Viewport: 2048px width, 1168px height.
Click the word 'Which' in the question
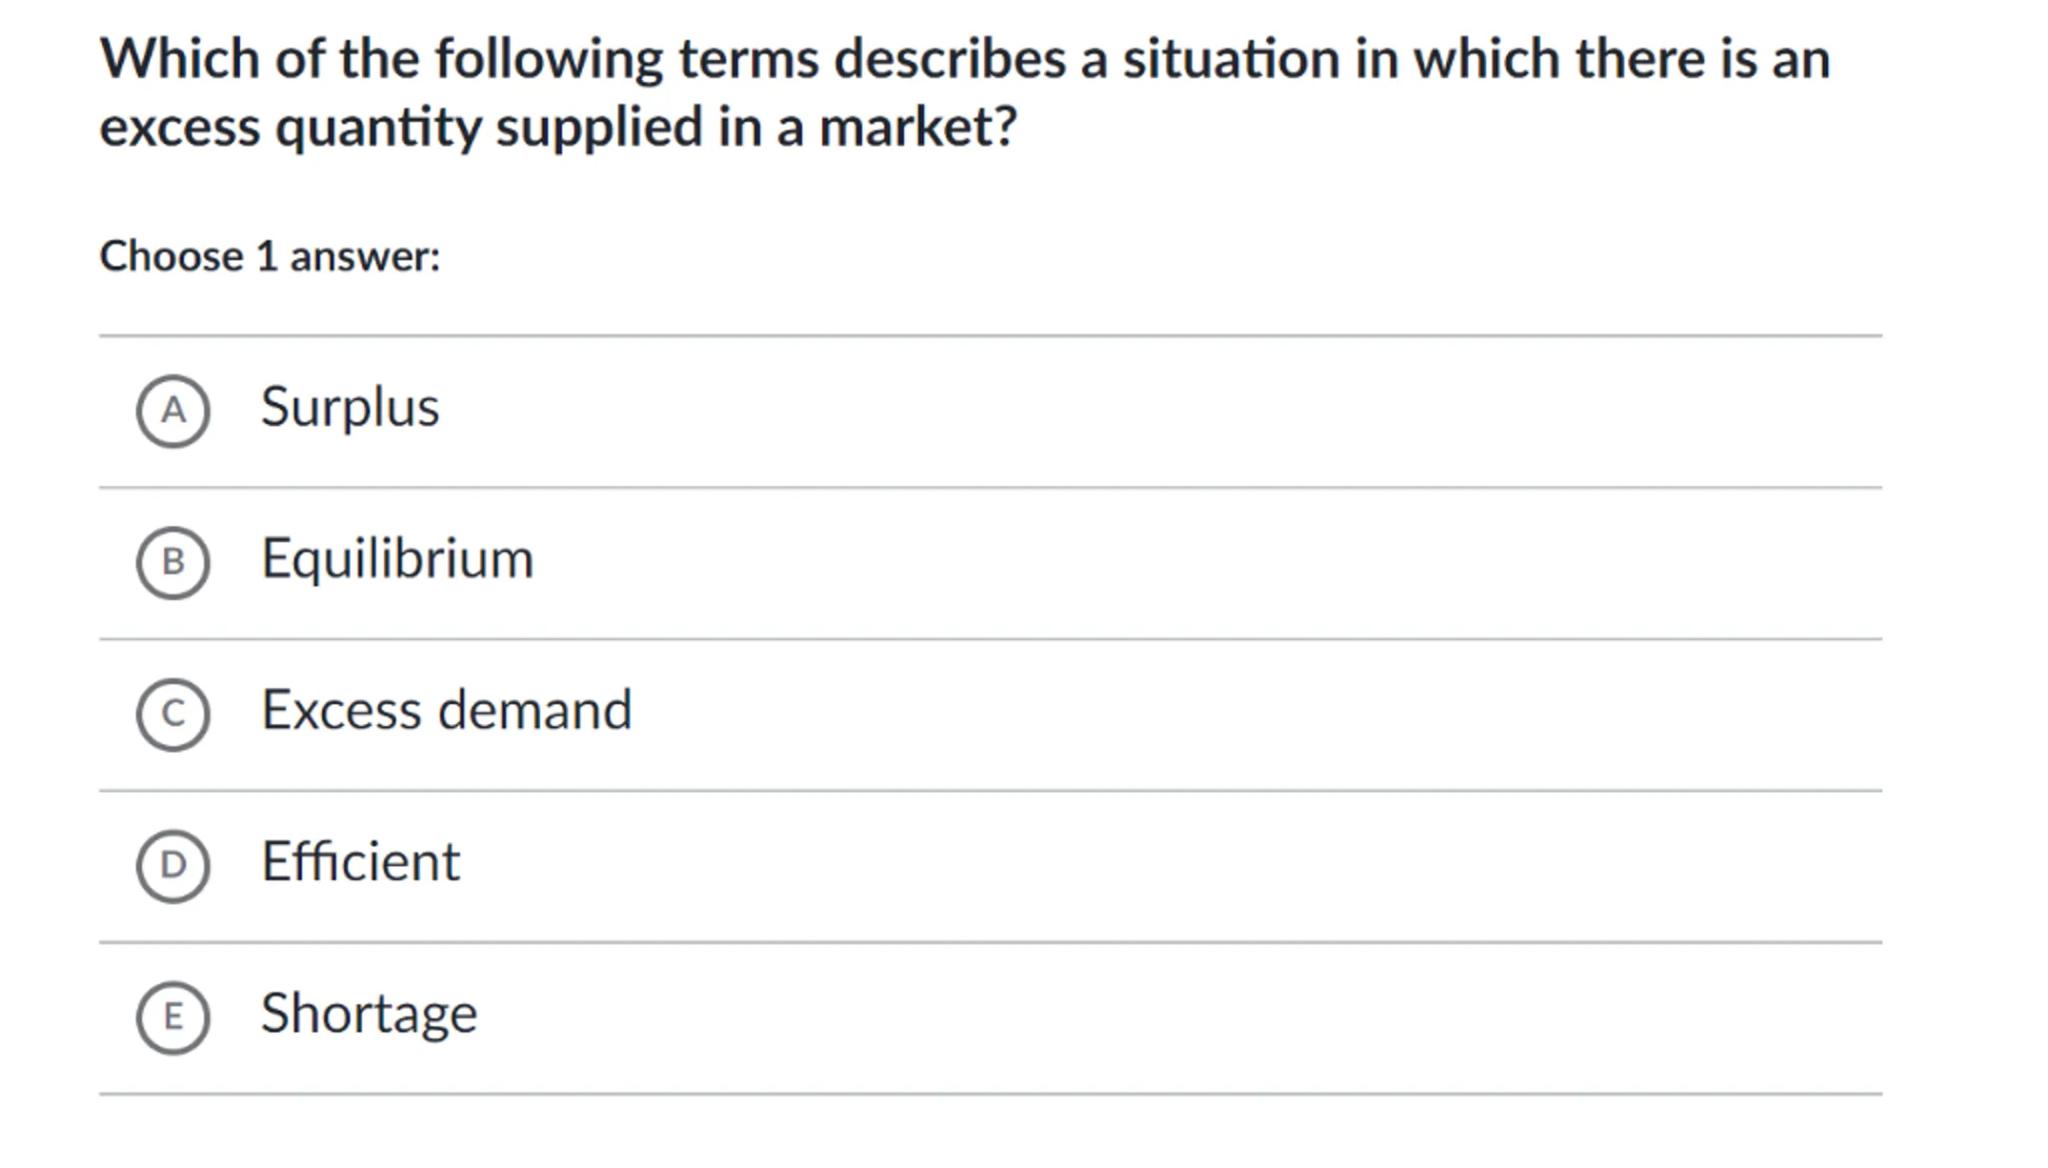point(180,59)
